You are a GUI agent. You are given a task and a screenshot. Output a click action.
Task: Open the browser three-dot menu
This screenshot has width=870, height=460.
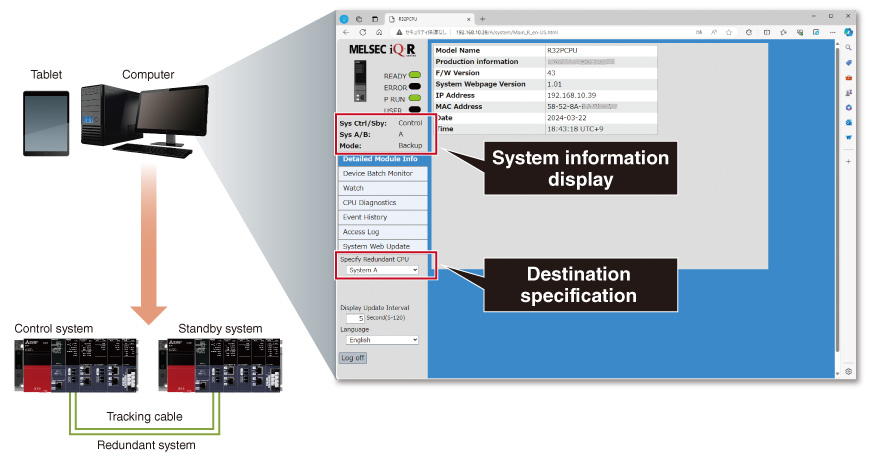click(832, 32)
